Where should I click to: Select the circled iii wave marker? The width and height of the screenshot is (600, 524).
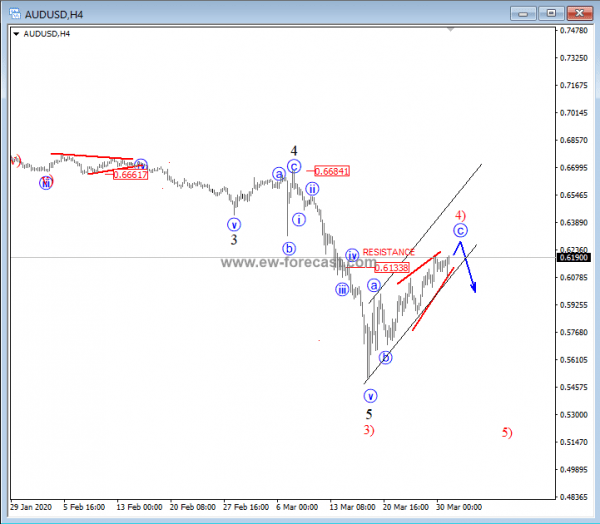[342, 290]
